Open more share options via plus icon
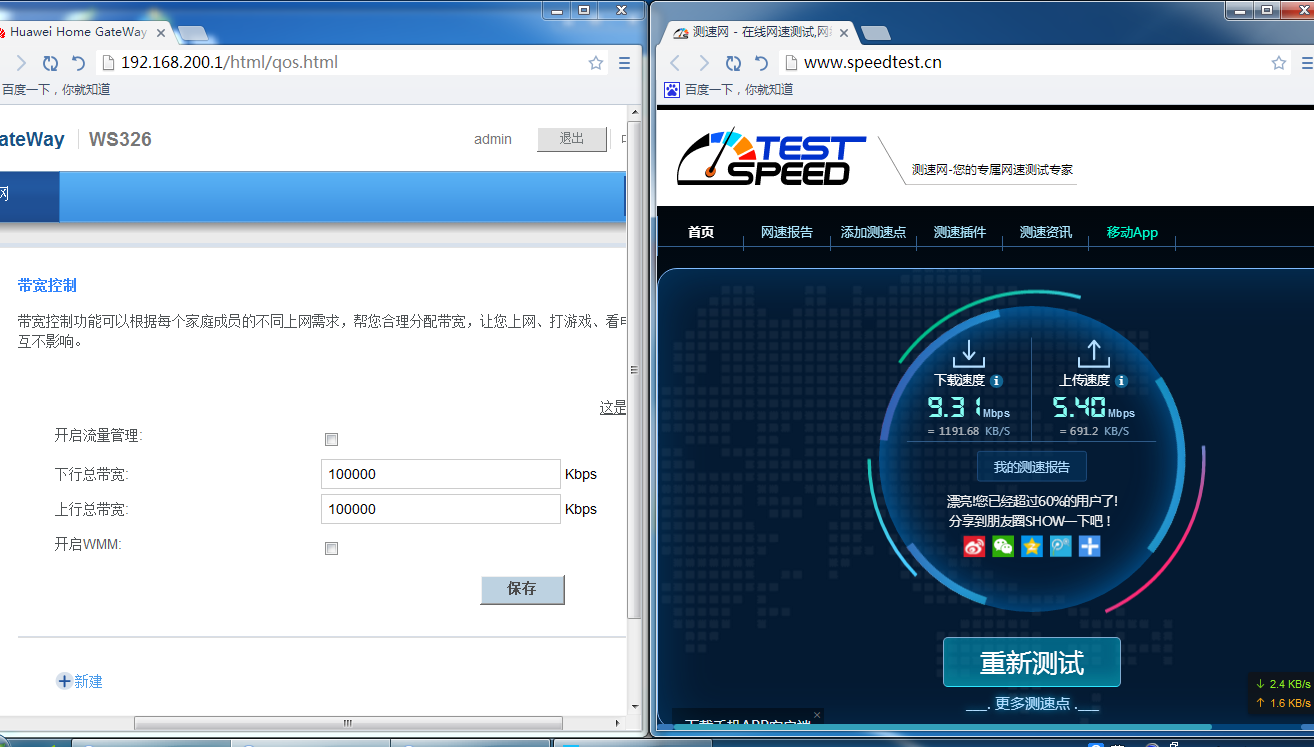 (1089, 546)
